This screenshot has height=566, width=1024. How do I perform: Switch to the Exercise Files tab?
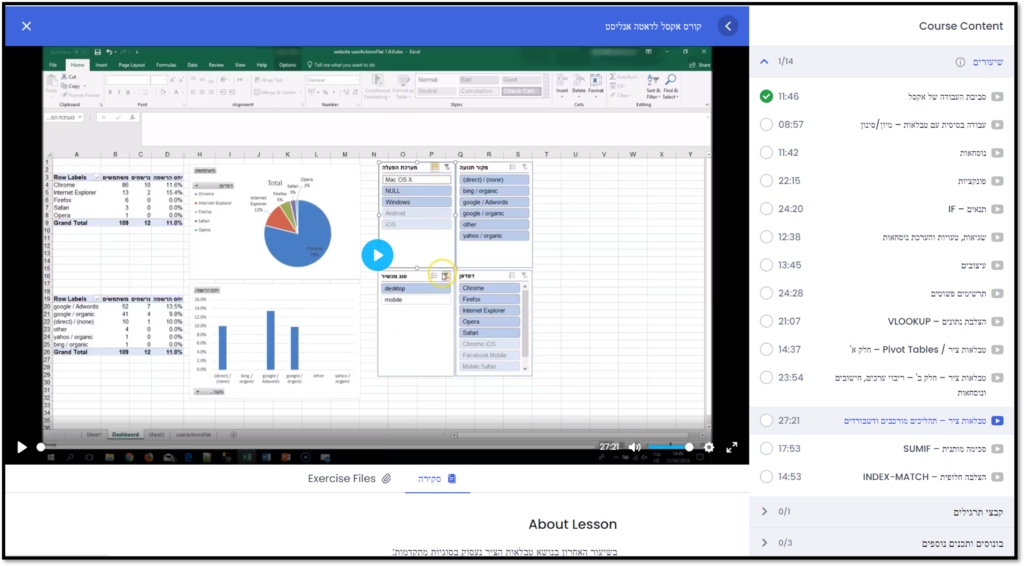pyautogui.click(x=349, y=479)
